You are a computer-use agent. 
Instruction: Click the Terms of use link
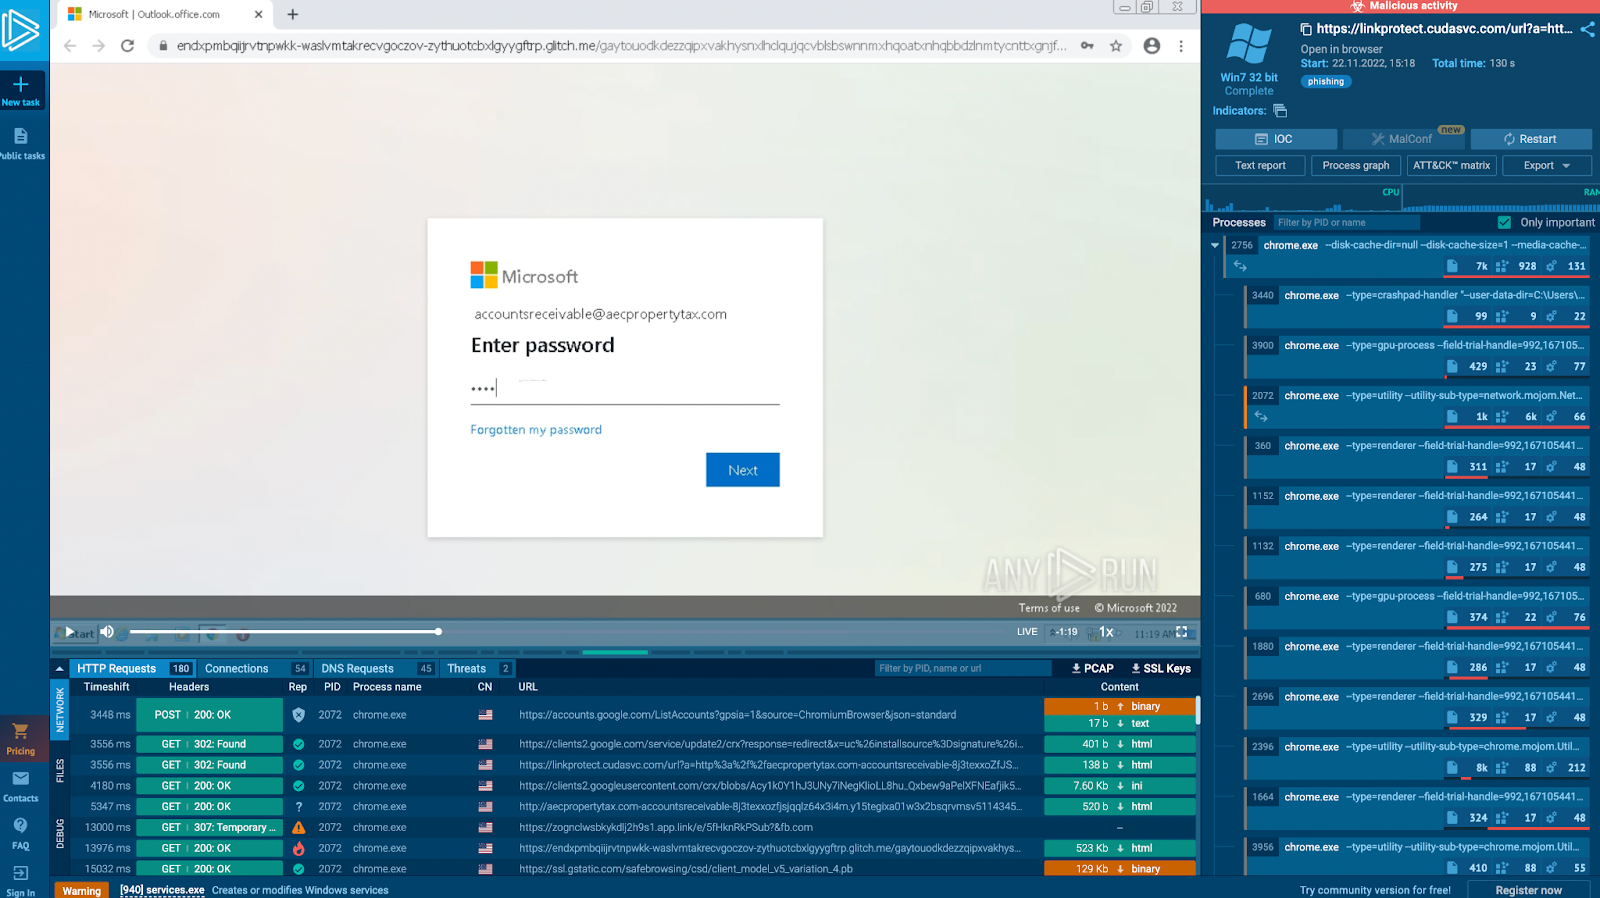(x=1049, y=608)
